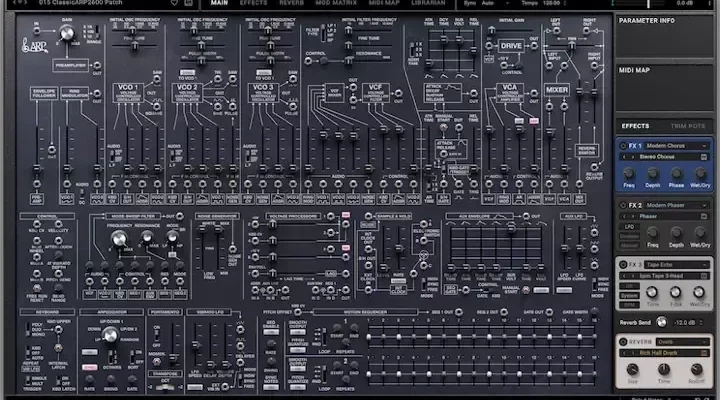Click the System button in FX 3
The height and width of the screenshot is (400, 720).
629,296
